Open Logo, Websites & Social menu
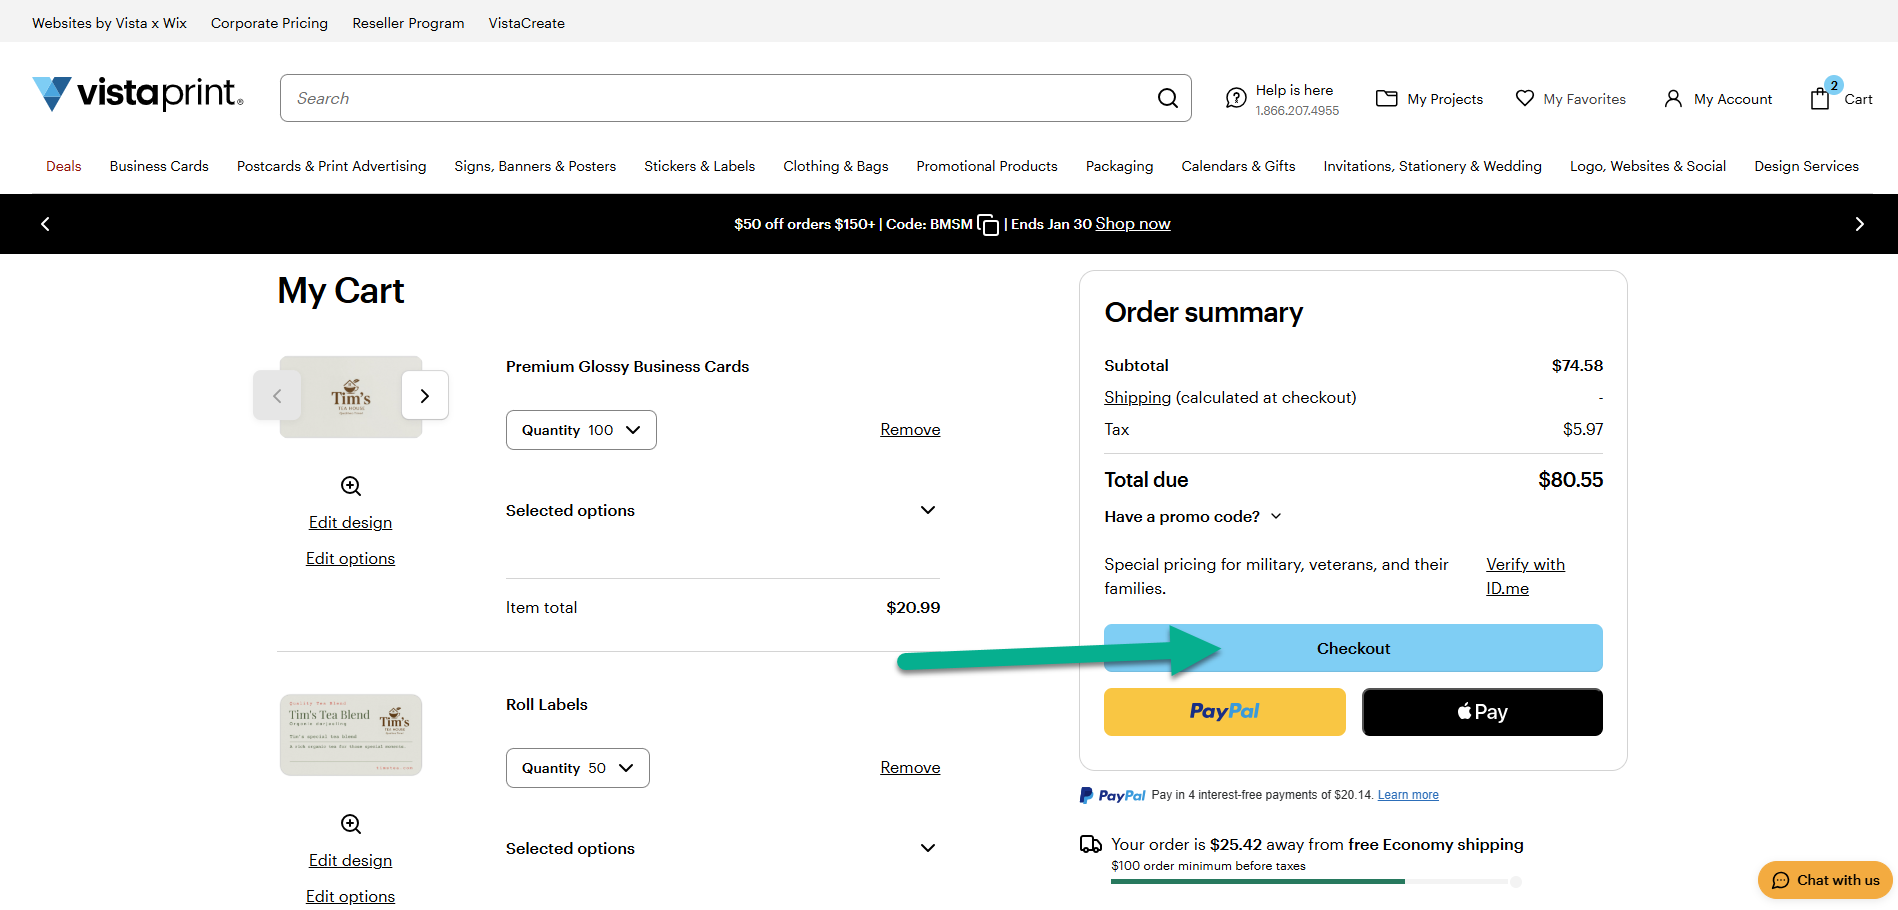The image size is (1898, 910). coord(1648,166)
